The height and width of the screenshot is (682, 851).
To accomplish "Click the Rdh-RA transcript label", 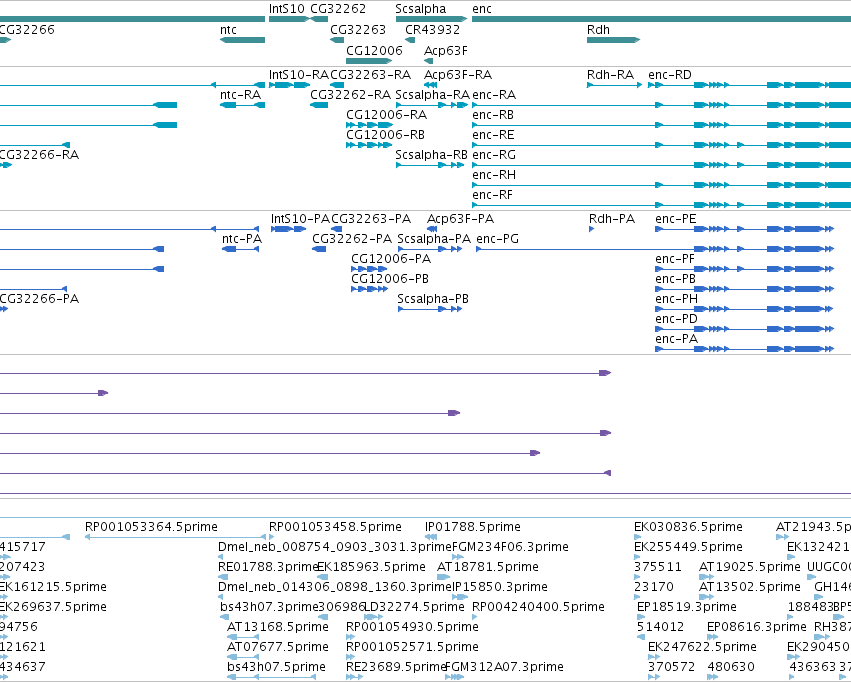I will pyautogui.click(x=610, y=74).
